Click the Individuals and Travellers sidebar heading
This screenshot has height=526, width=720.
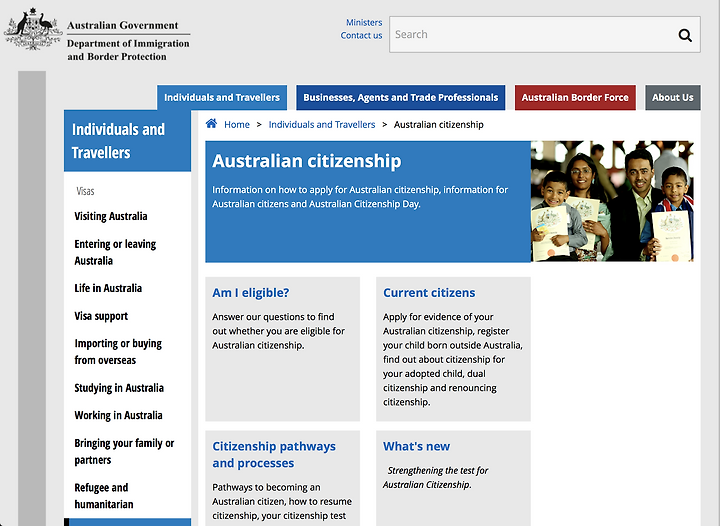(x=118, y=140)
